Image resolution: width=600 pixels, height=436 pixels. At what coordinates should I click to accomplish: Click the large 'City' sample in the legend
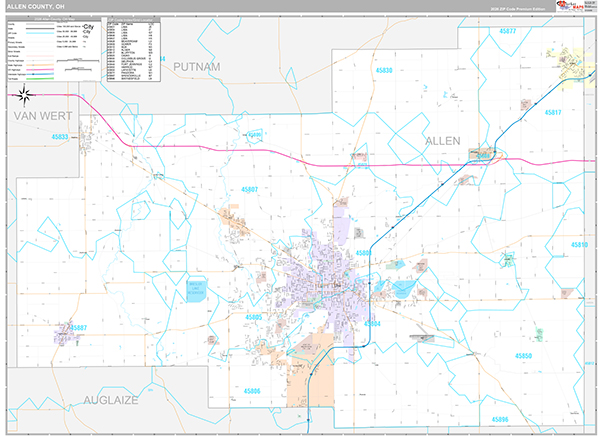88,27
